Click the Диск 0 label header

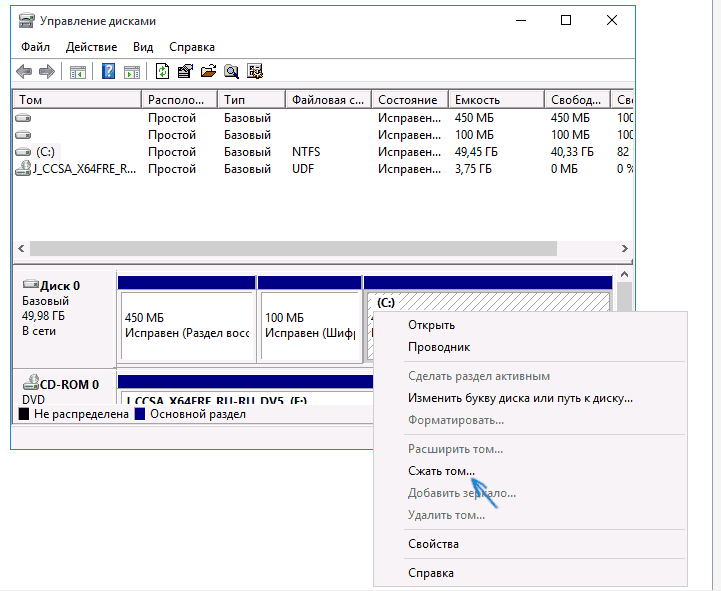point(60,286)
